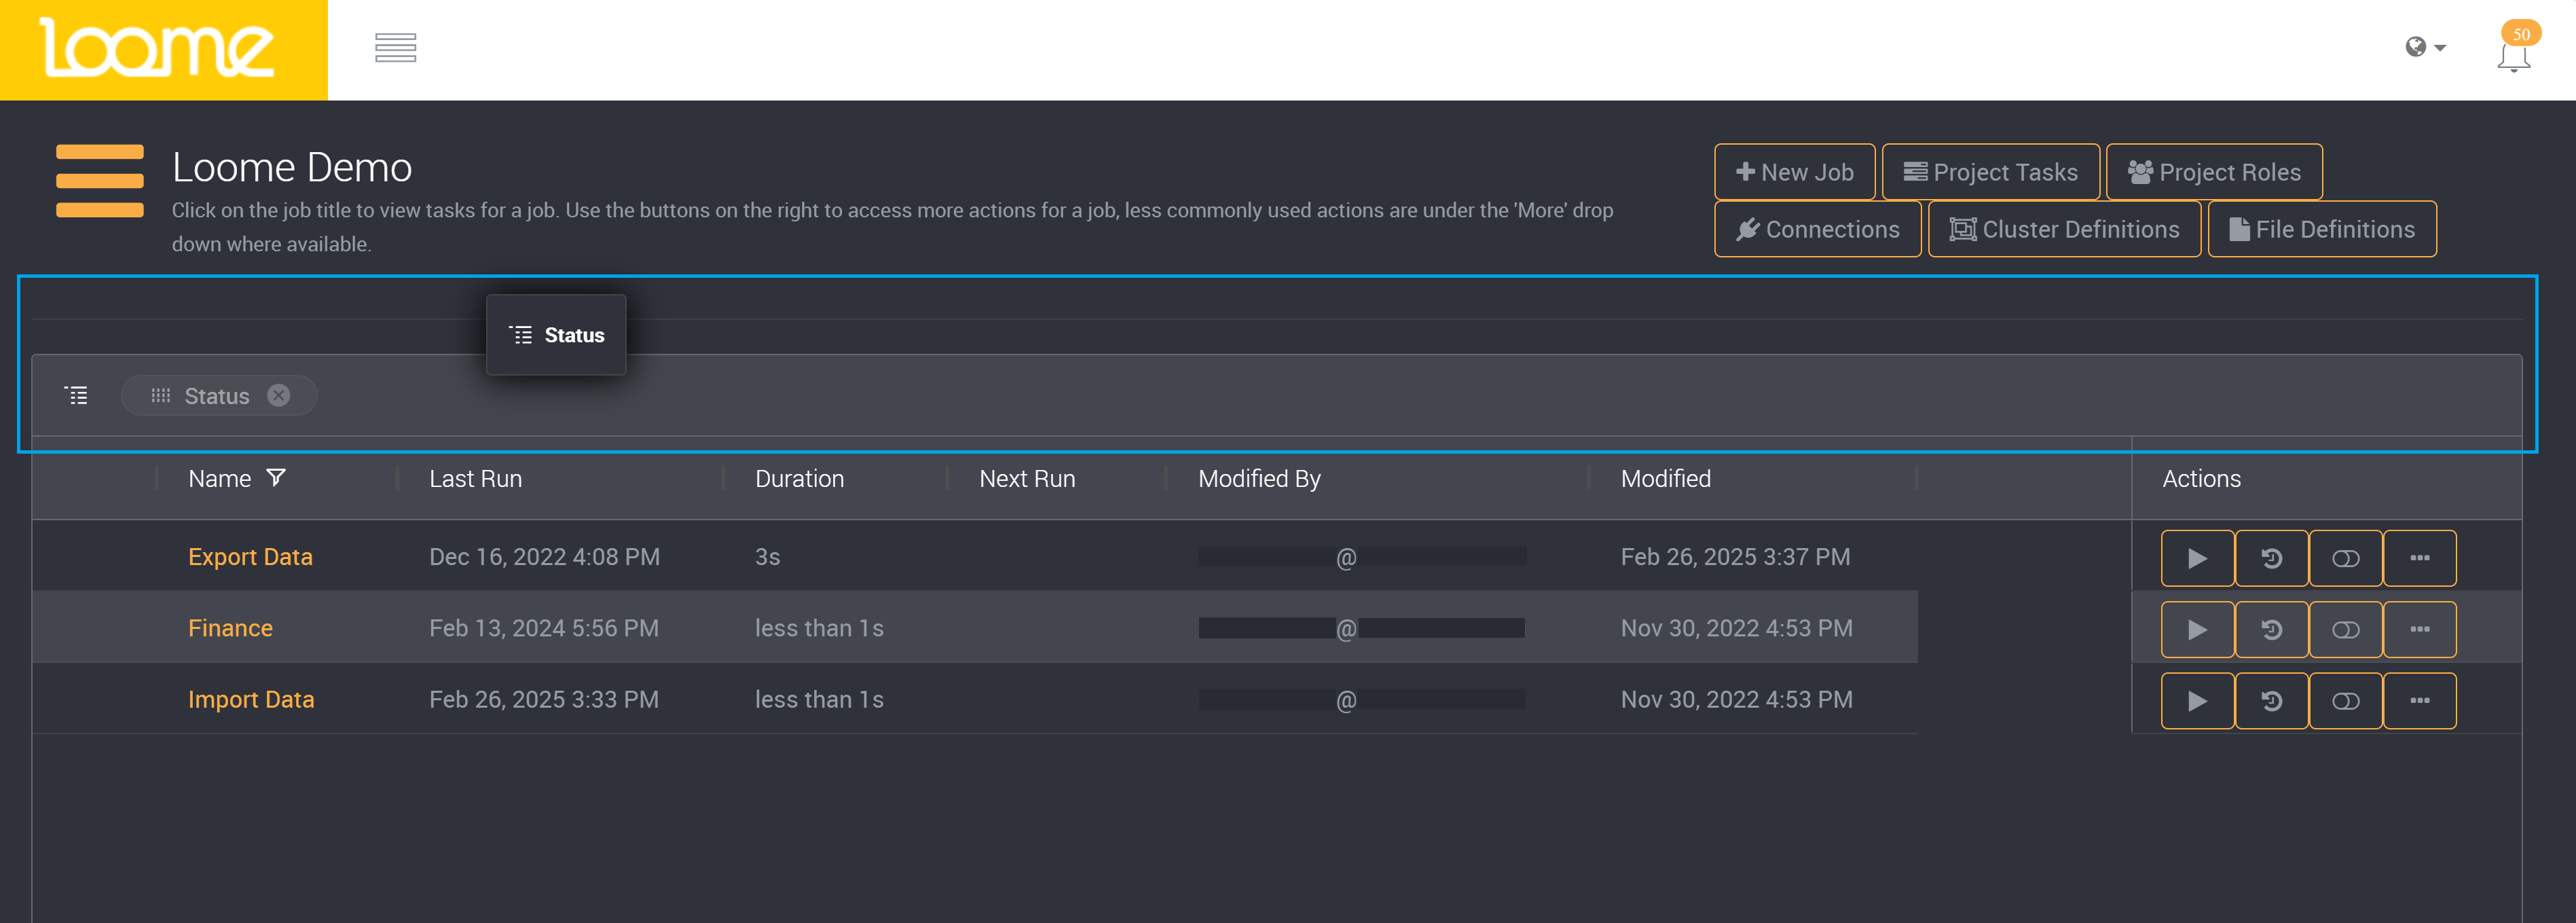Sort by Modified column header

click(1665, 479)
